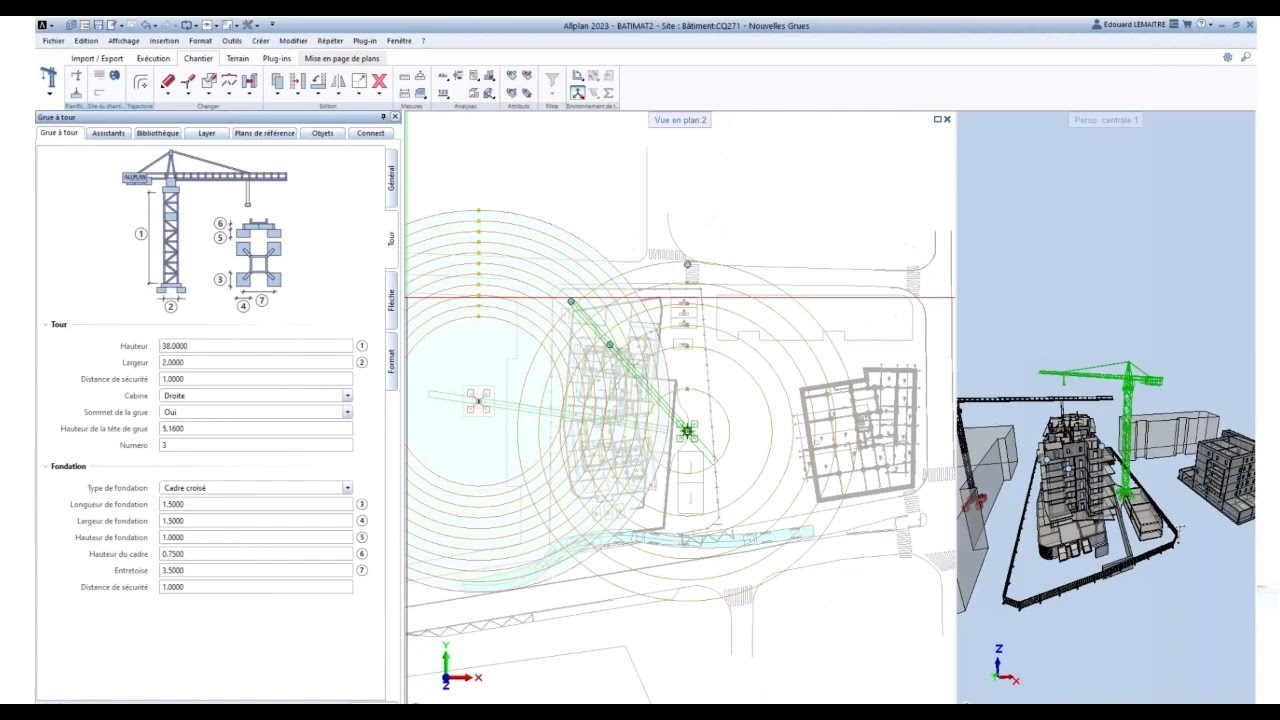This screenshot has height=720, width=1280.
Task: Open the Cabine dropdown set to Droite
Action: coord(347,395)
